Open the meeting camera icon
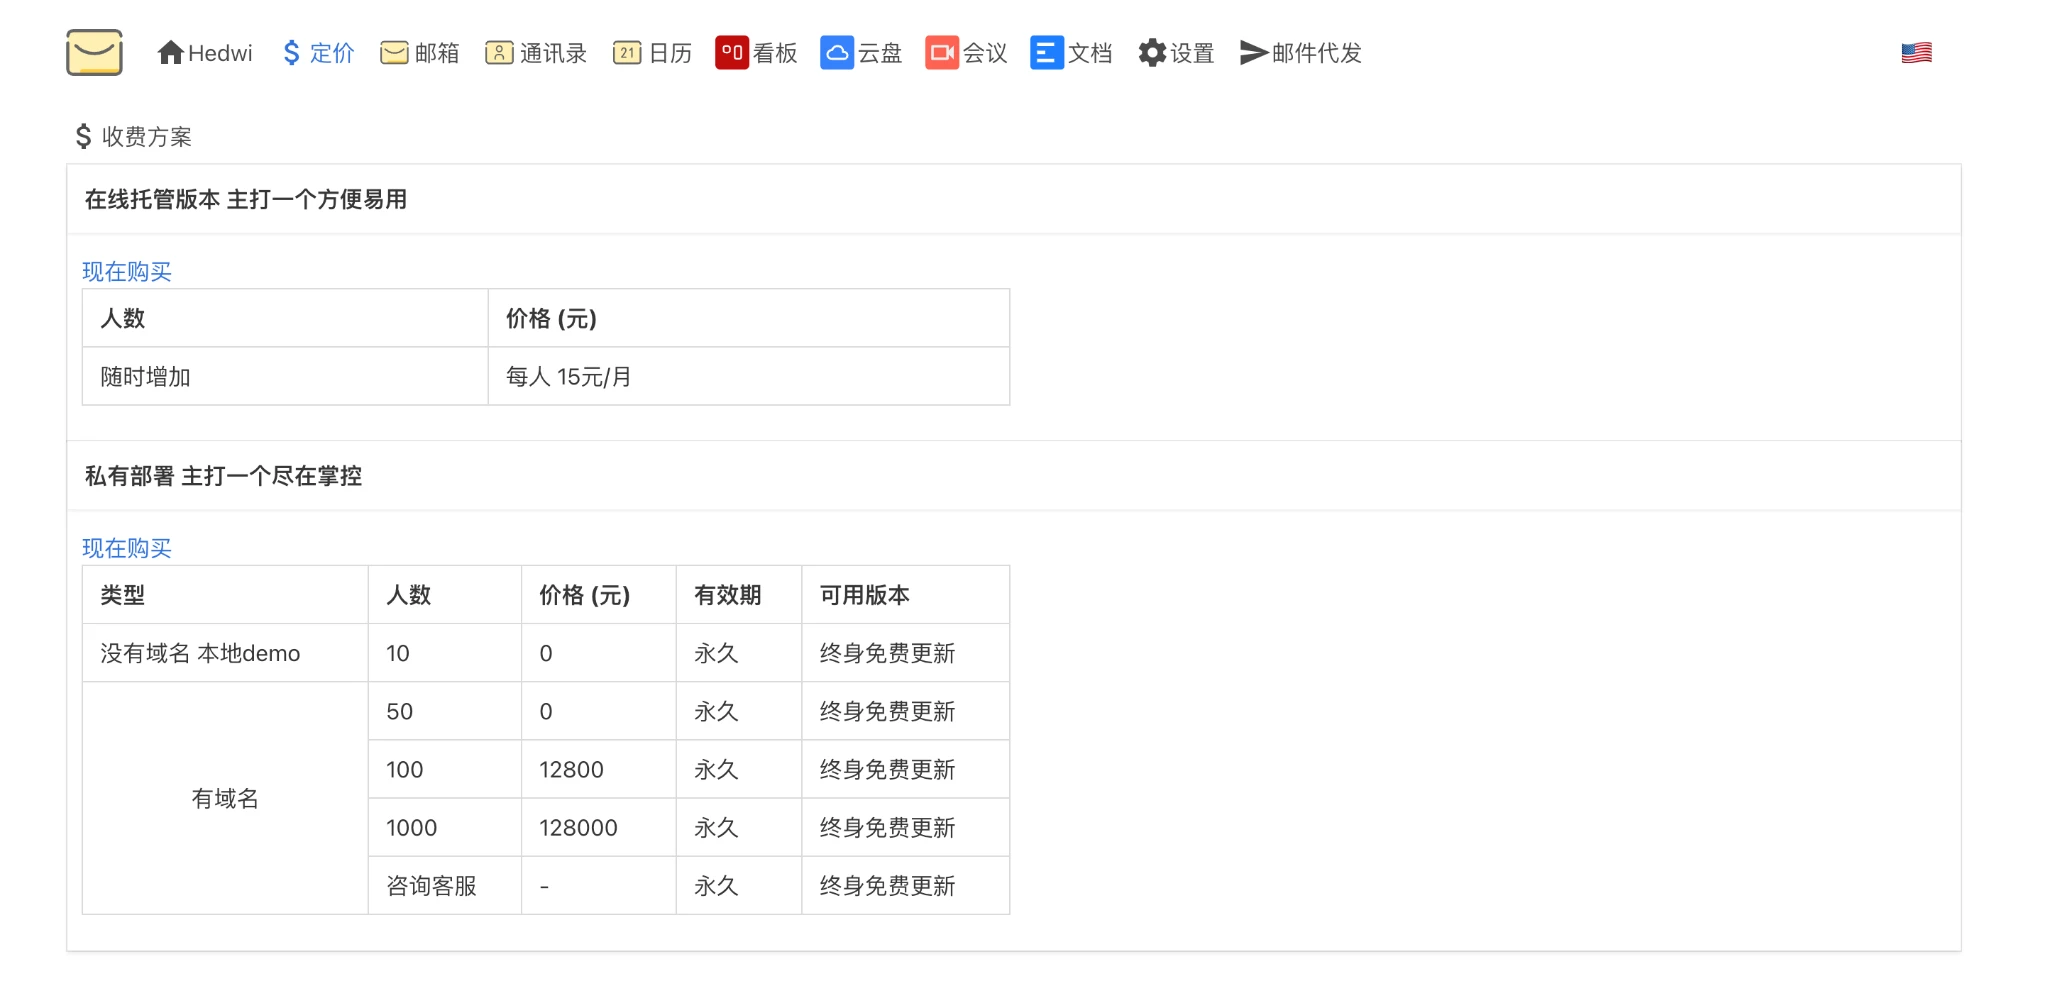 click(x=941, y=53)
